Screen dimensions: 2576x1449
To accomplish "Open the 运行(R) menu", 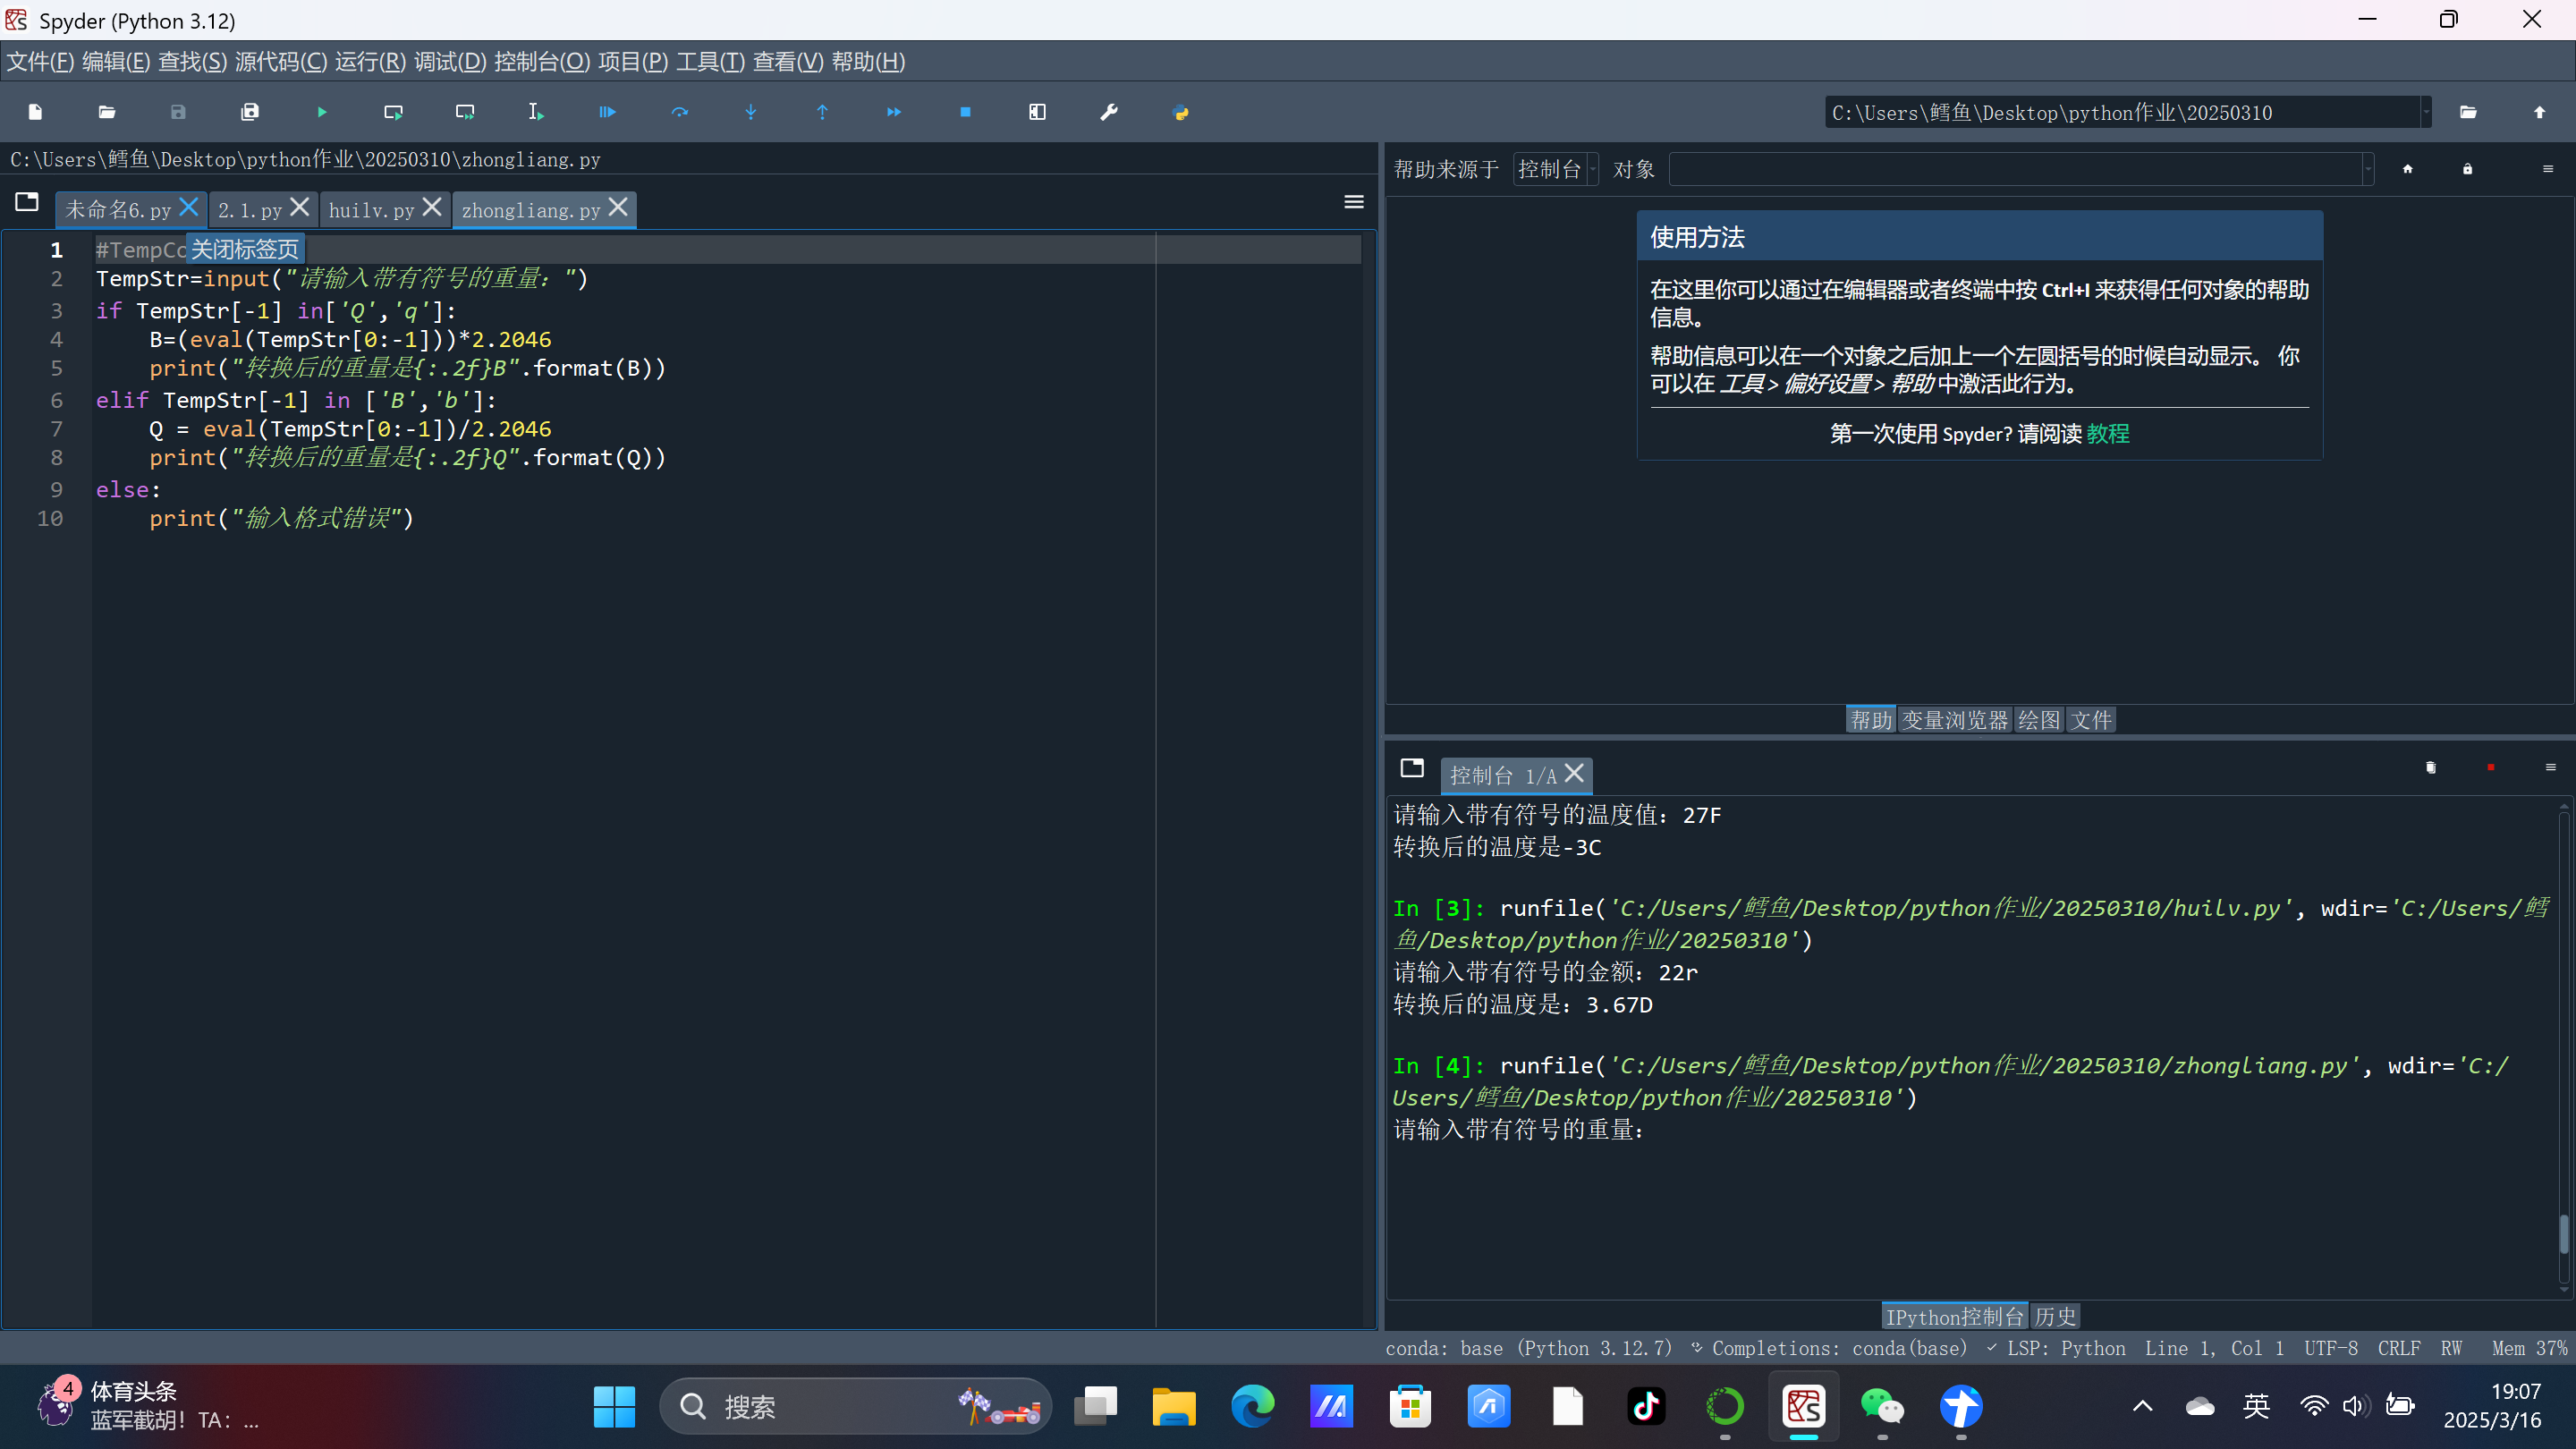I will point(370,62).
